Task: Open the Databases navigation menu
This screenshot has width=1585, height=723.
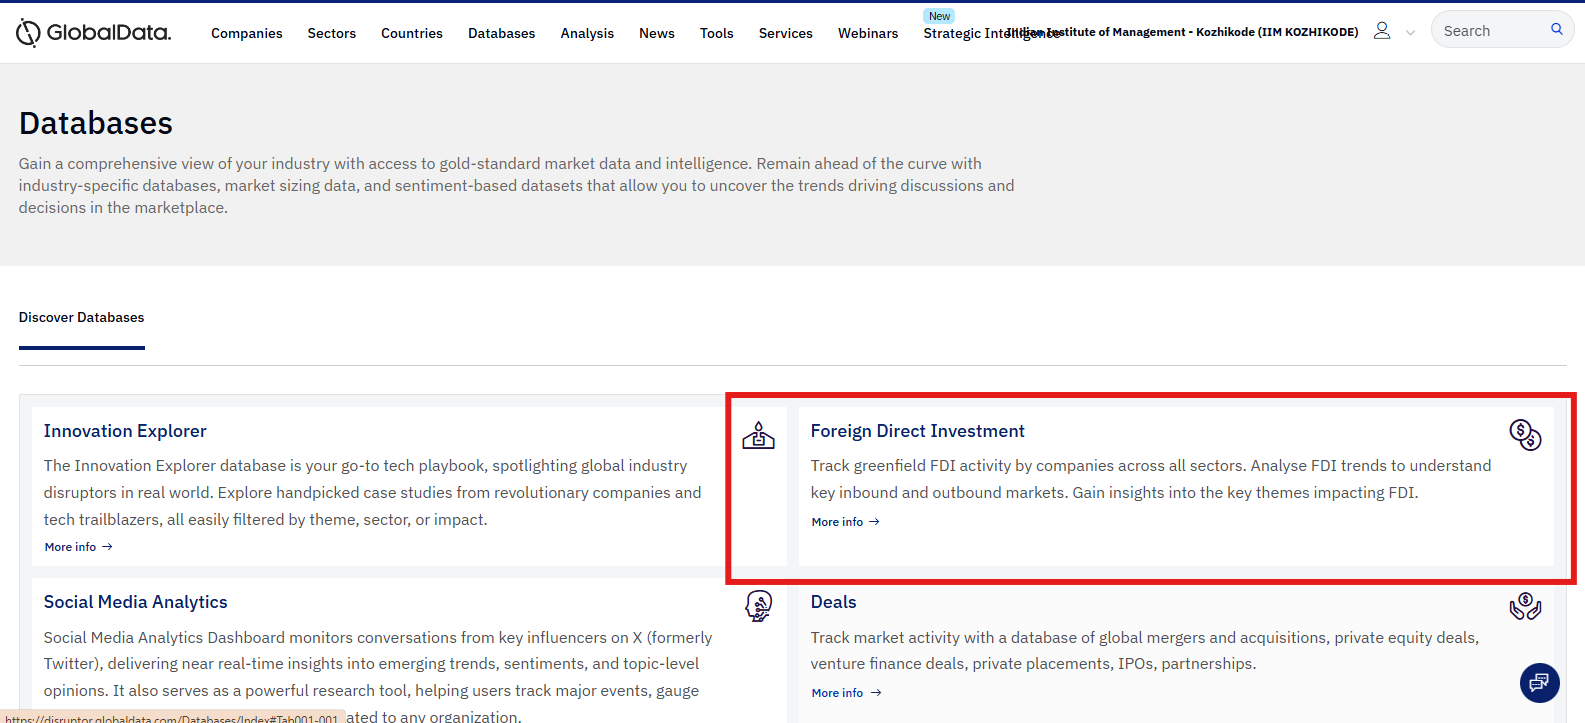Action: 501,33
